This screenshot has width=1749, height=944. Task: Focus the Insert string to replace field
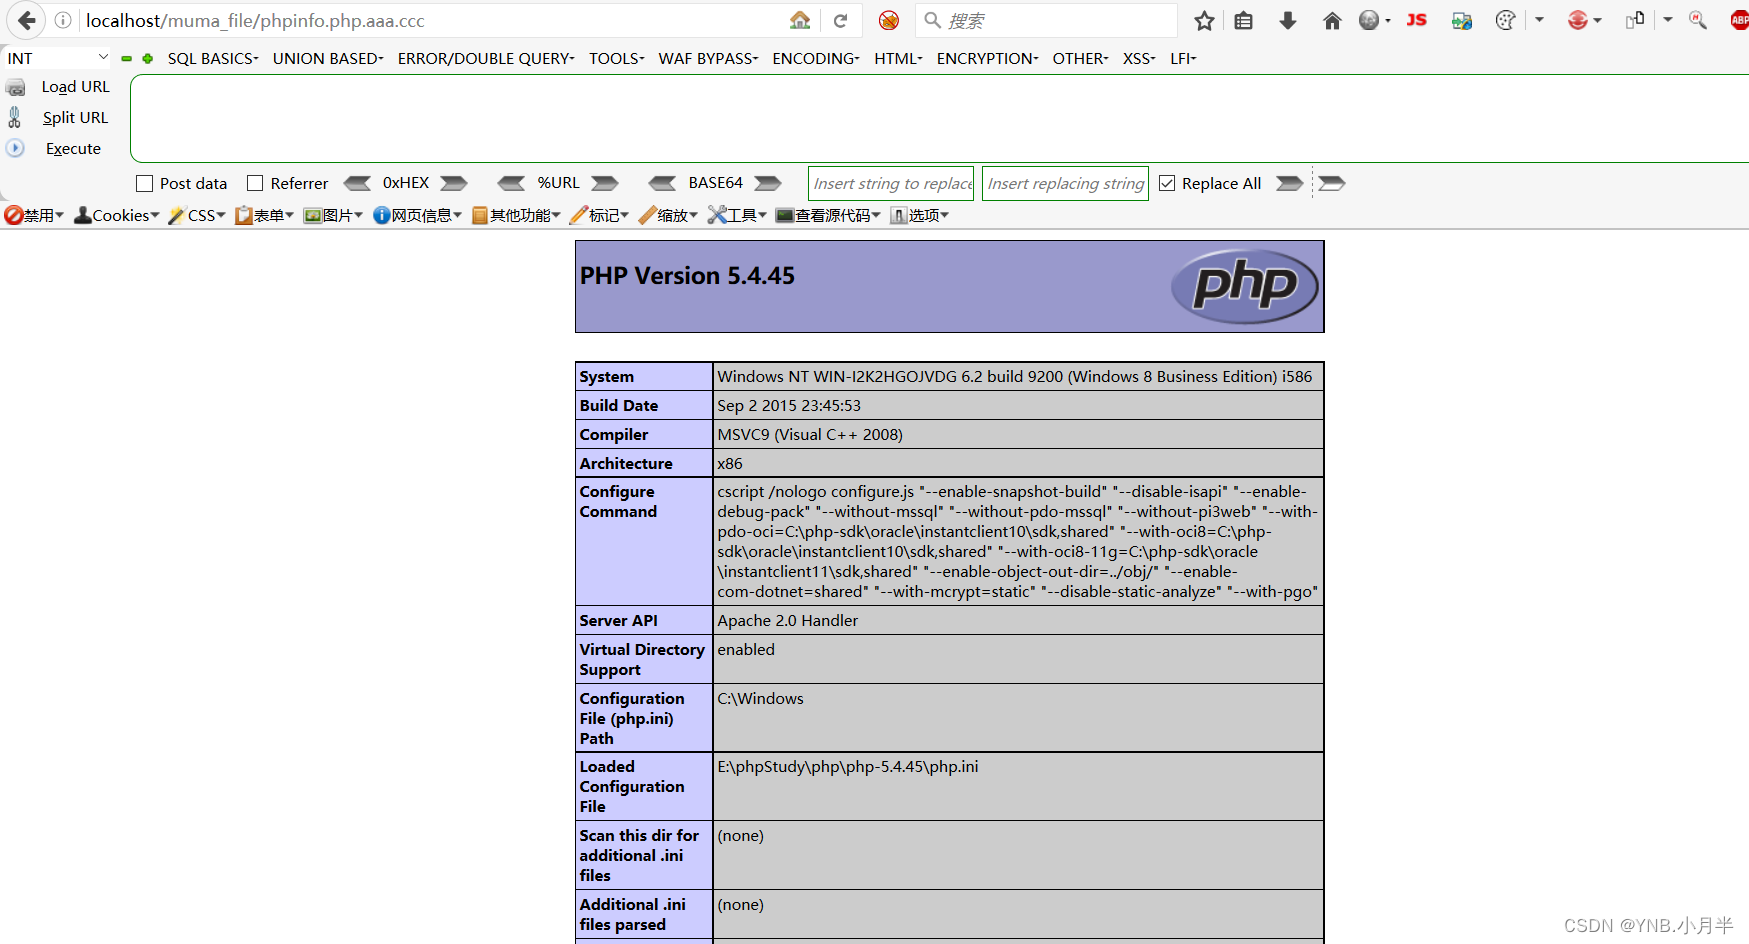891,183
